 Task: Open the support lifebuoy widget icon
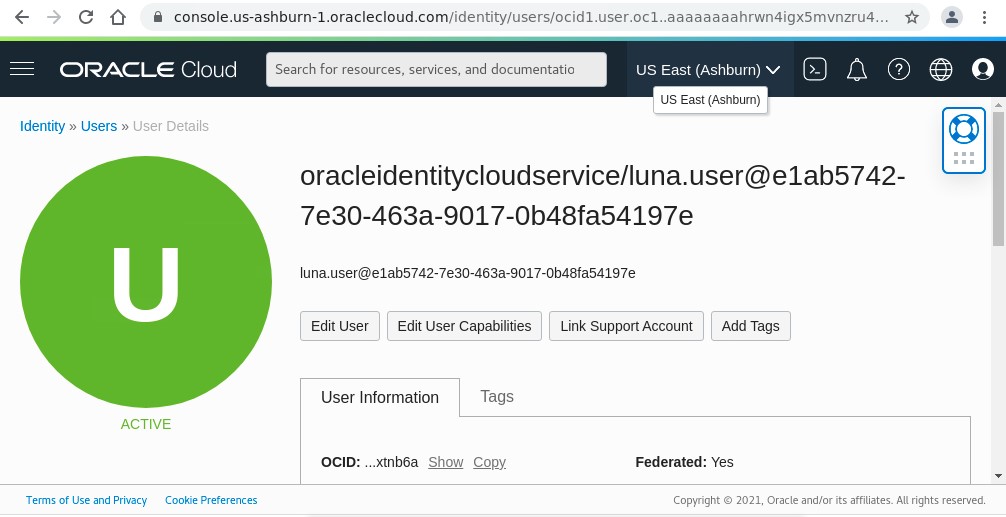(964, 130)
